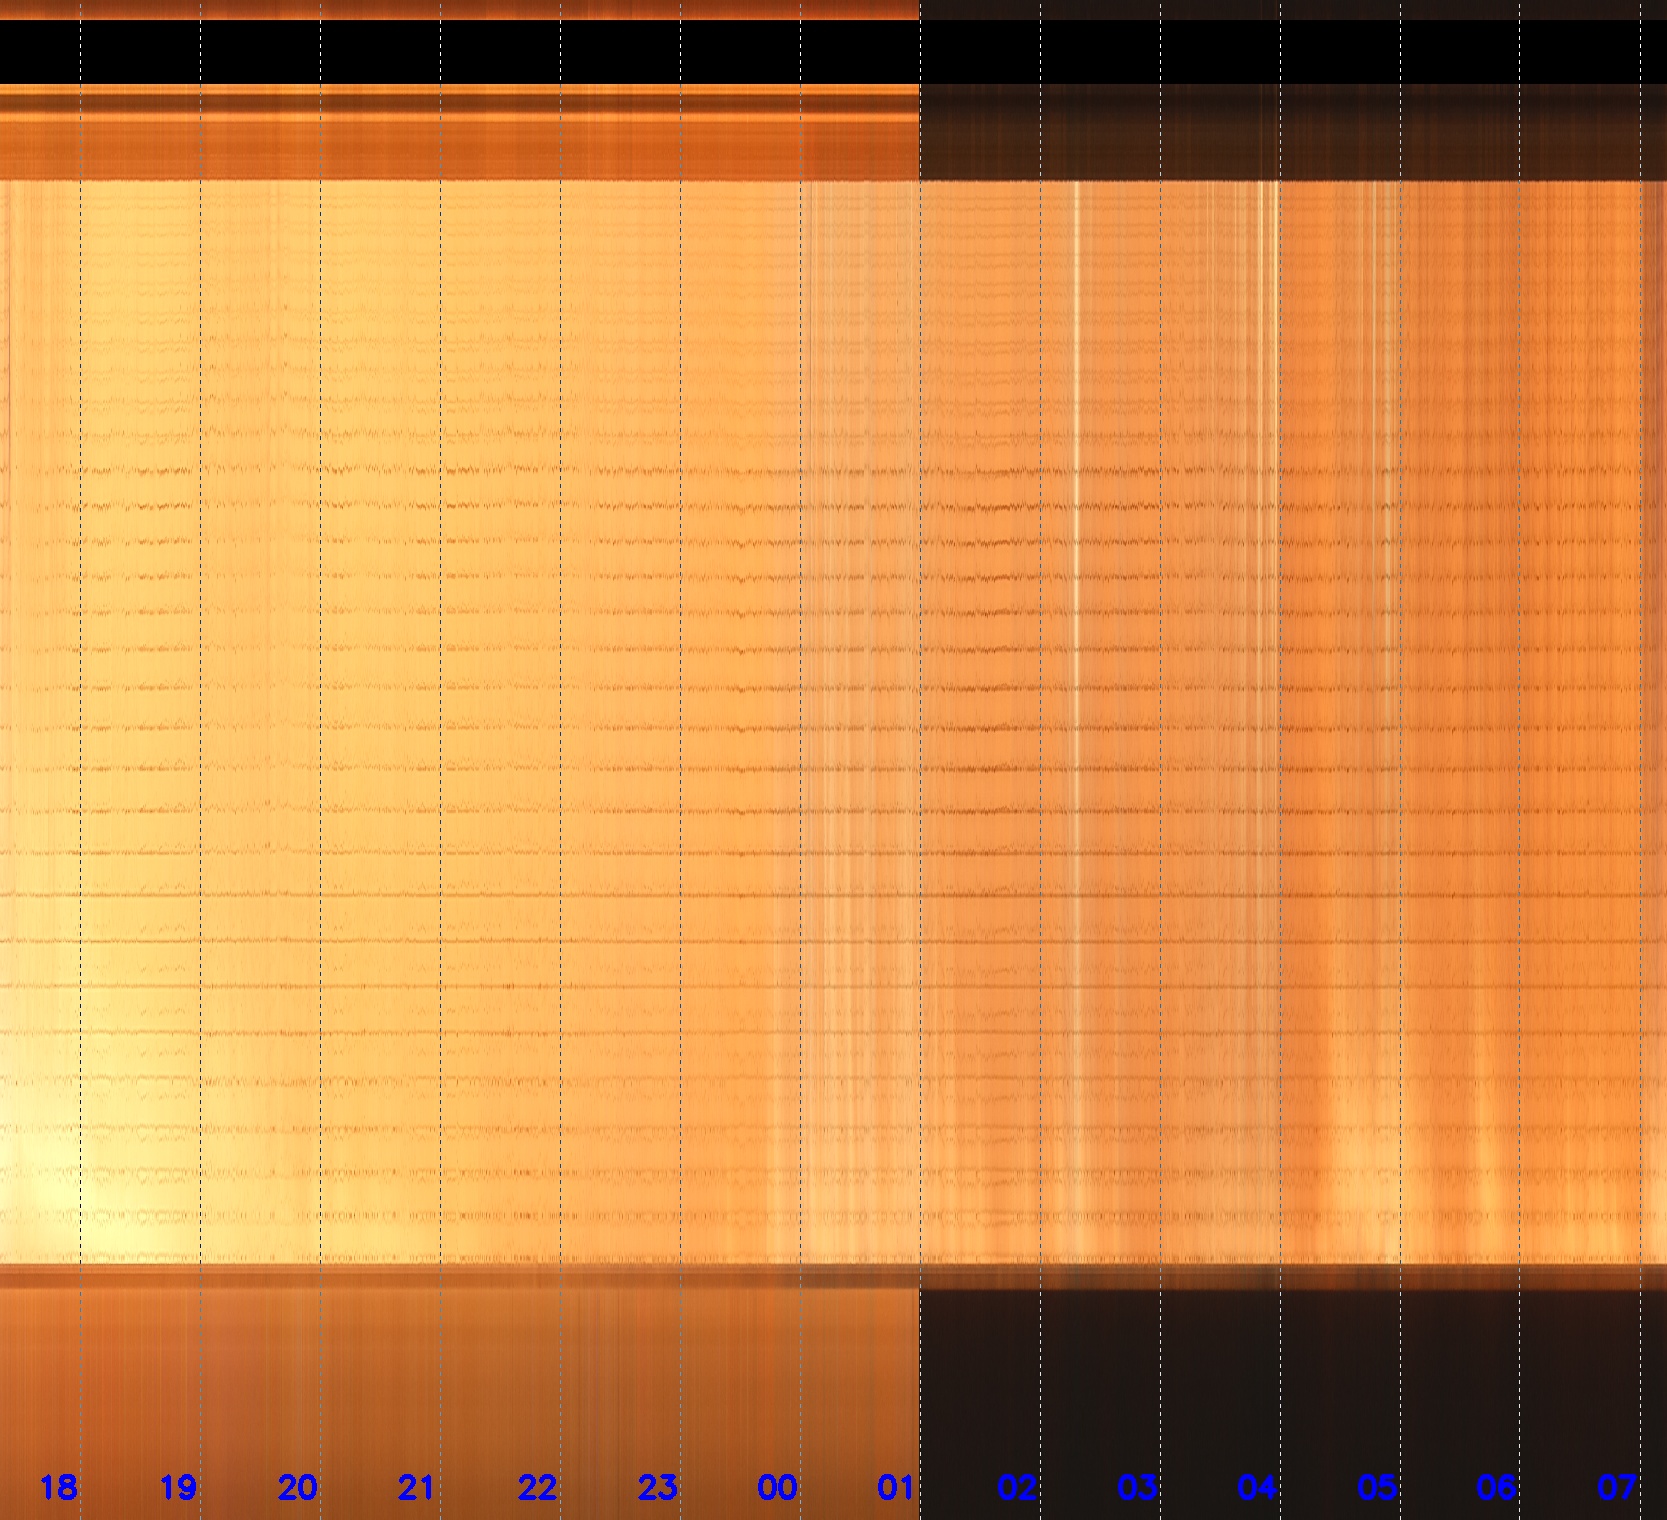Screen dimensions: 1667x1520
Task: Click the 06 time label
Action: pyautogui.click(x=1496, y=1488)
